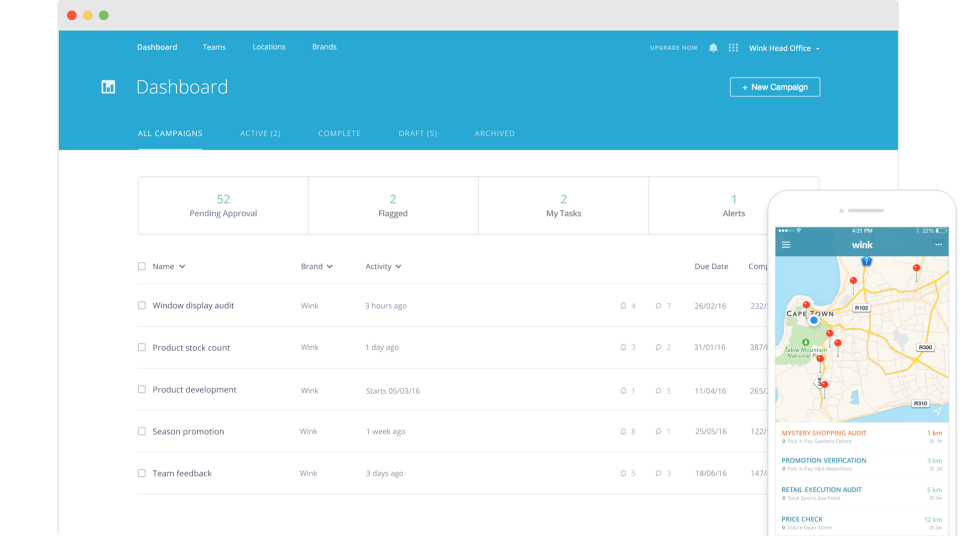This screenshot has width=960, height=536.
Task: Tap the R310 road badge on map
Action: [920, 404]
